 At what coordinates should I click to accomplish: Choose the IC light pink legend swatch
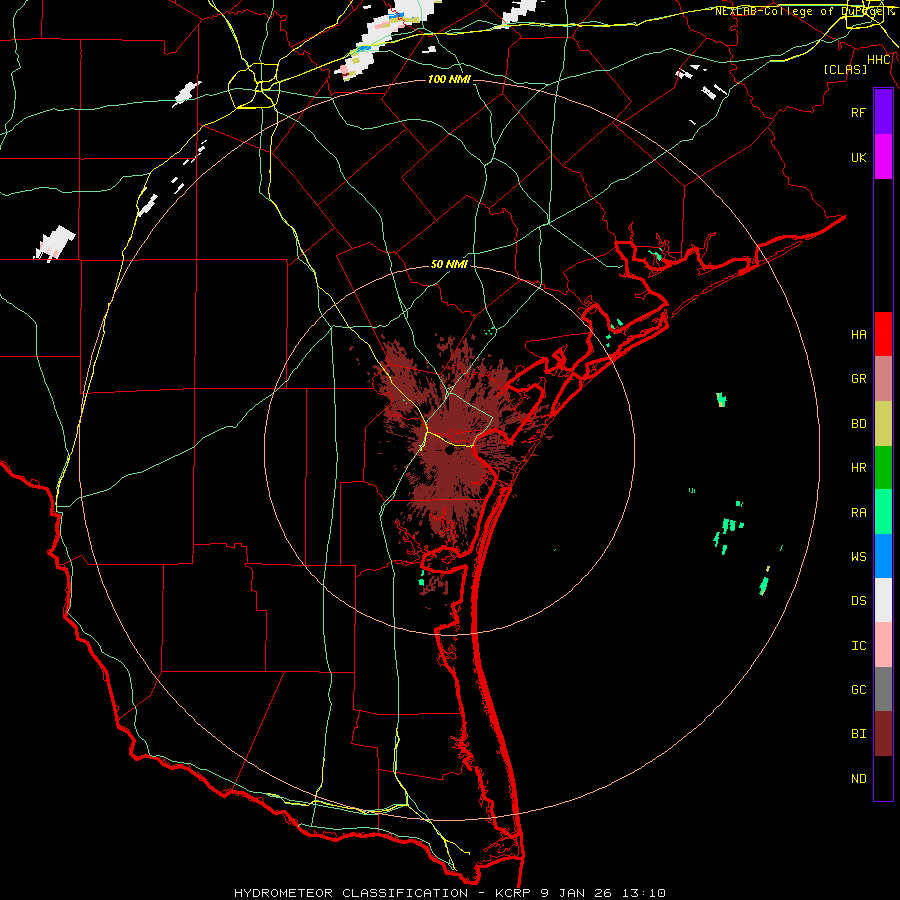[883, 645]
